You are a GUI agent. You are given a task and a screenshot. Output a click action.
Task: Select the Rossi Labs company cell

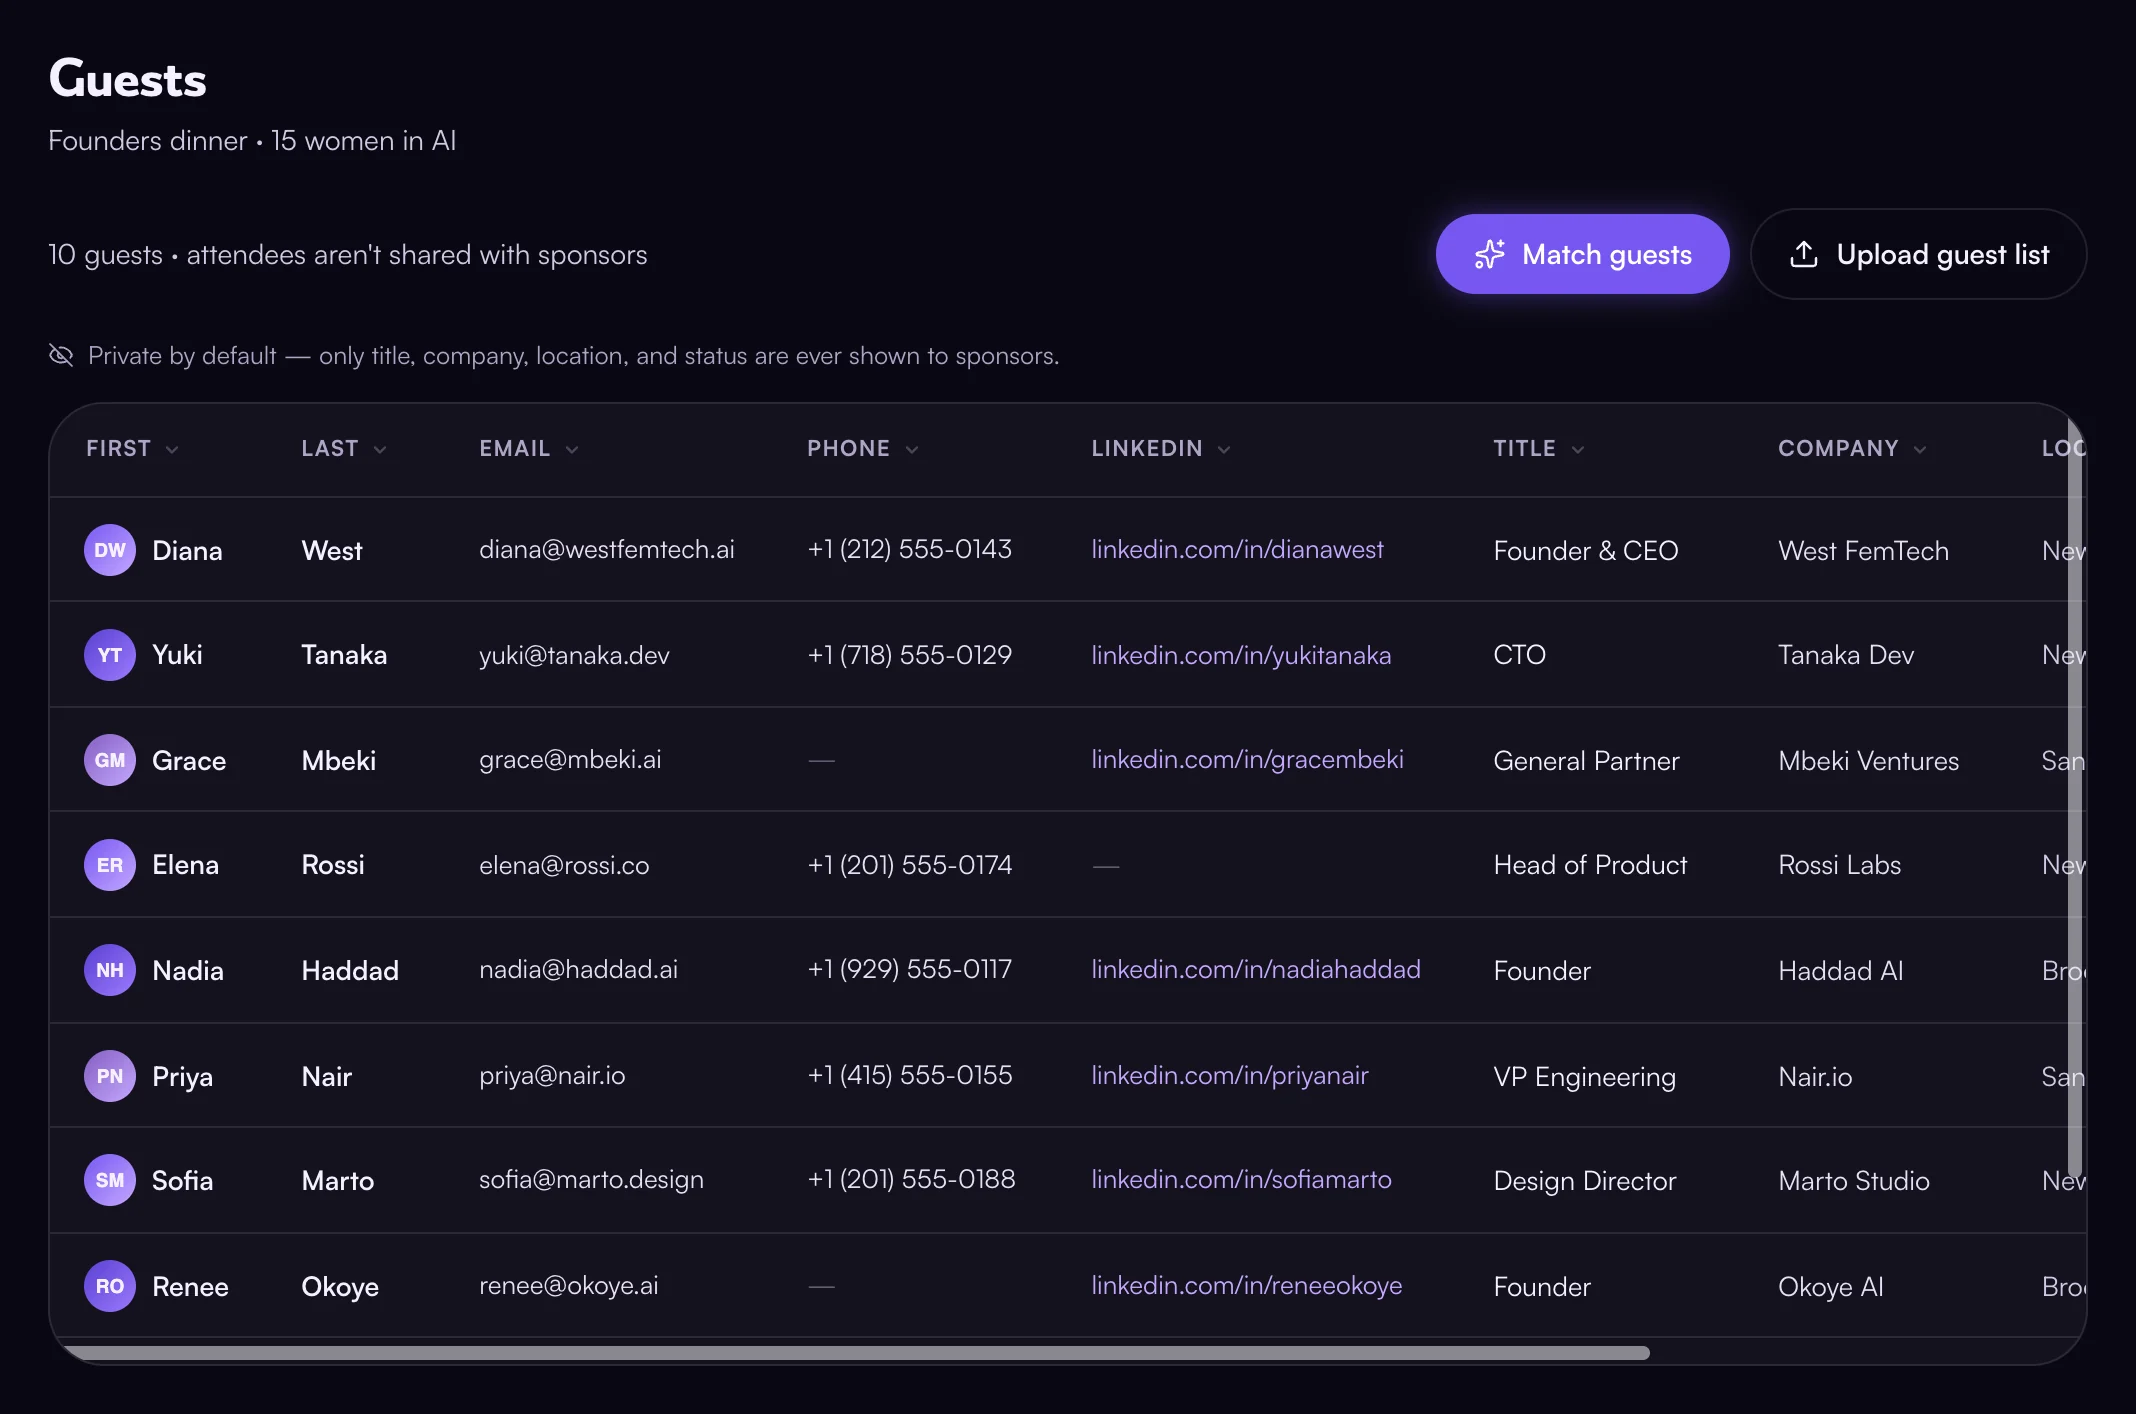[1839, 865]
